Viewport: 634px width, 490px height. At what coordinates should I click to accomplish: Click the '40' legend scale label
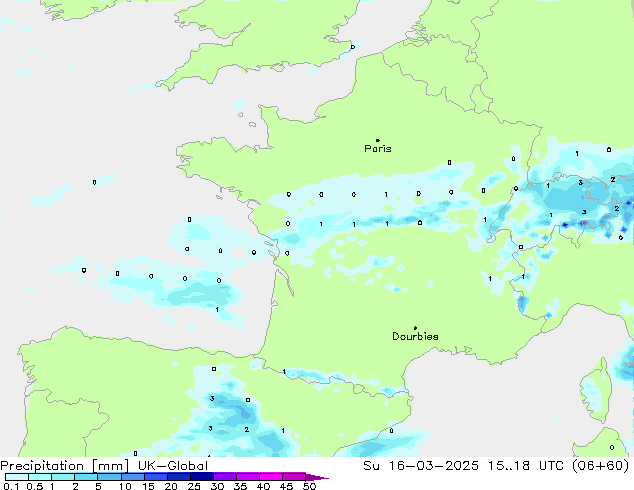coord(263,486)
